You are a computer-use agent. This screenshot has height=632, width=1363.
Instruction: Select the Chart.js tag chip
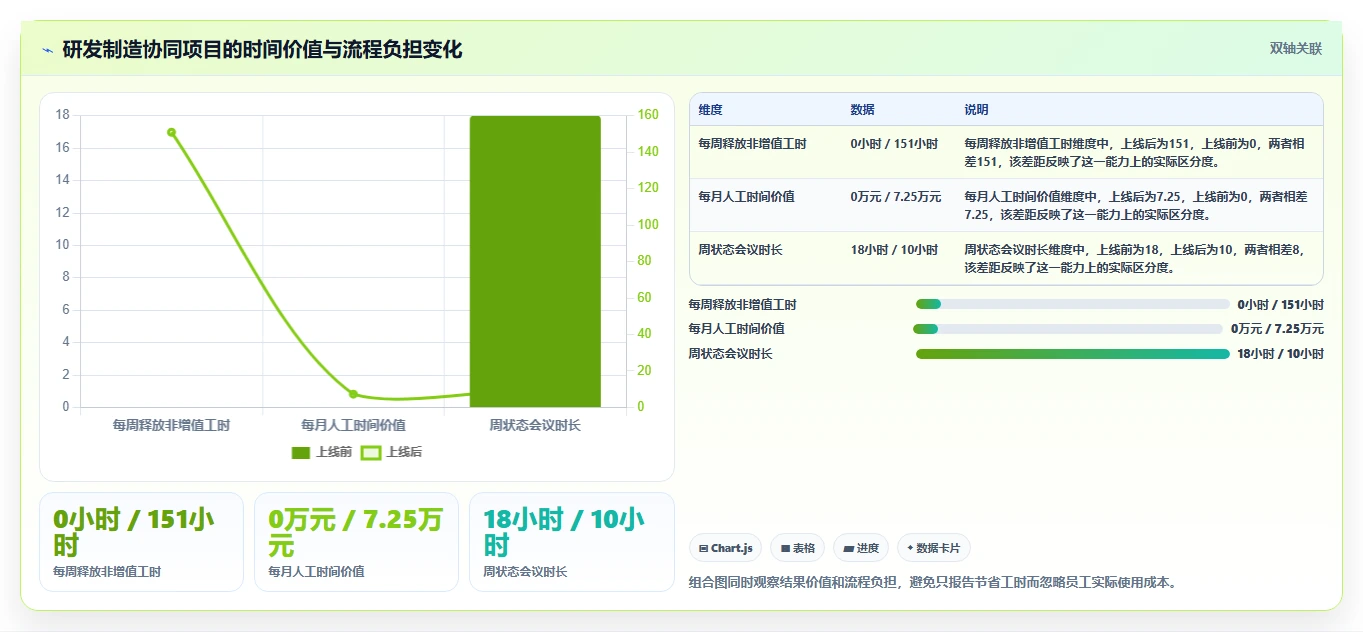point(725,548)
